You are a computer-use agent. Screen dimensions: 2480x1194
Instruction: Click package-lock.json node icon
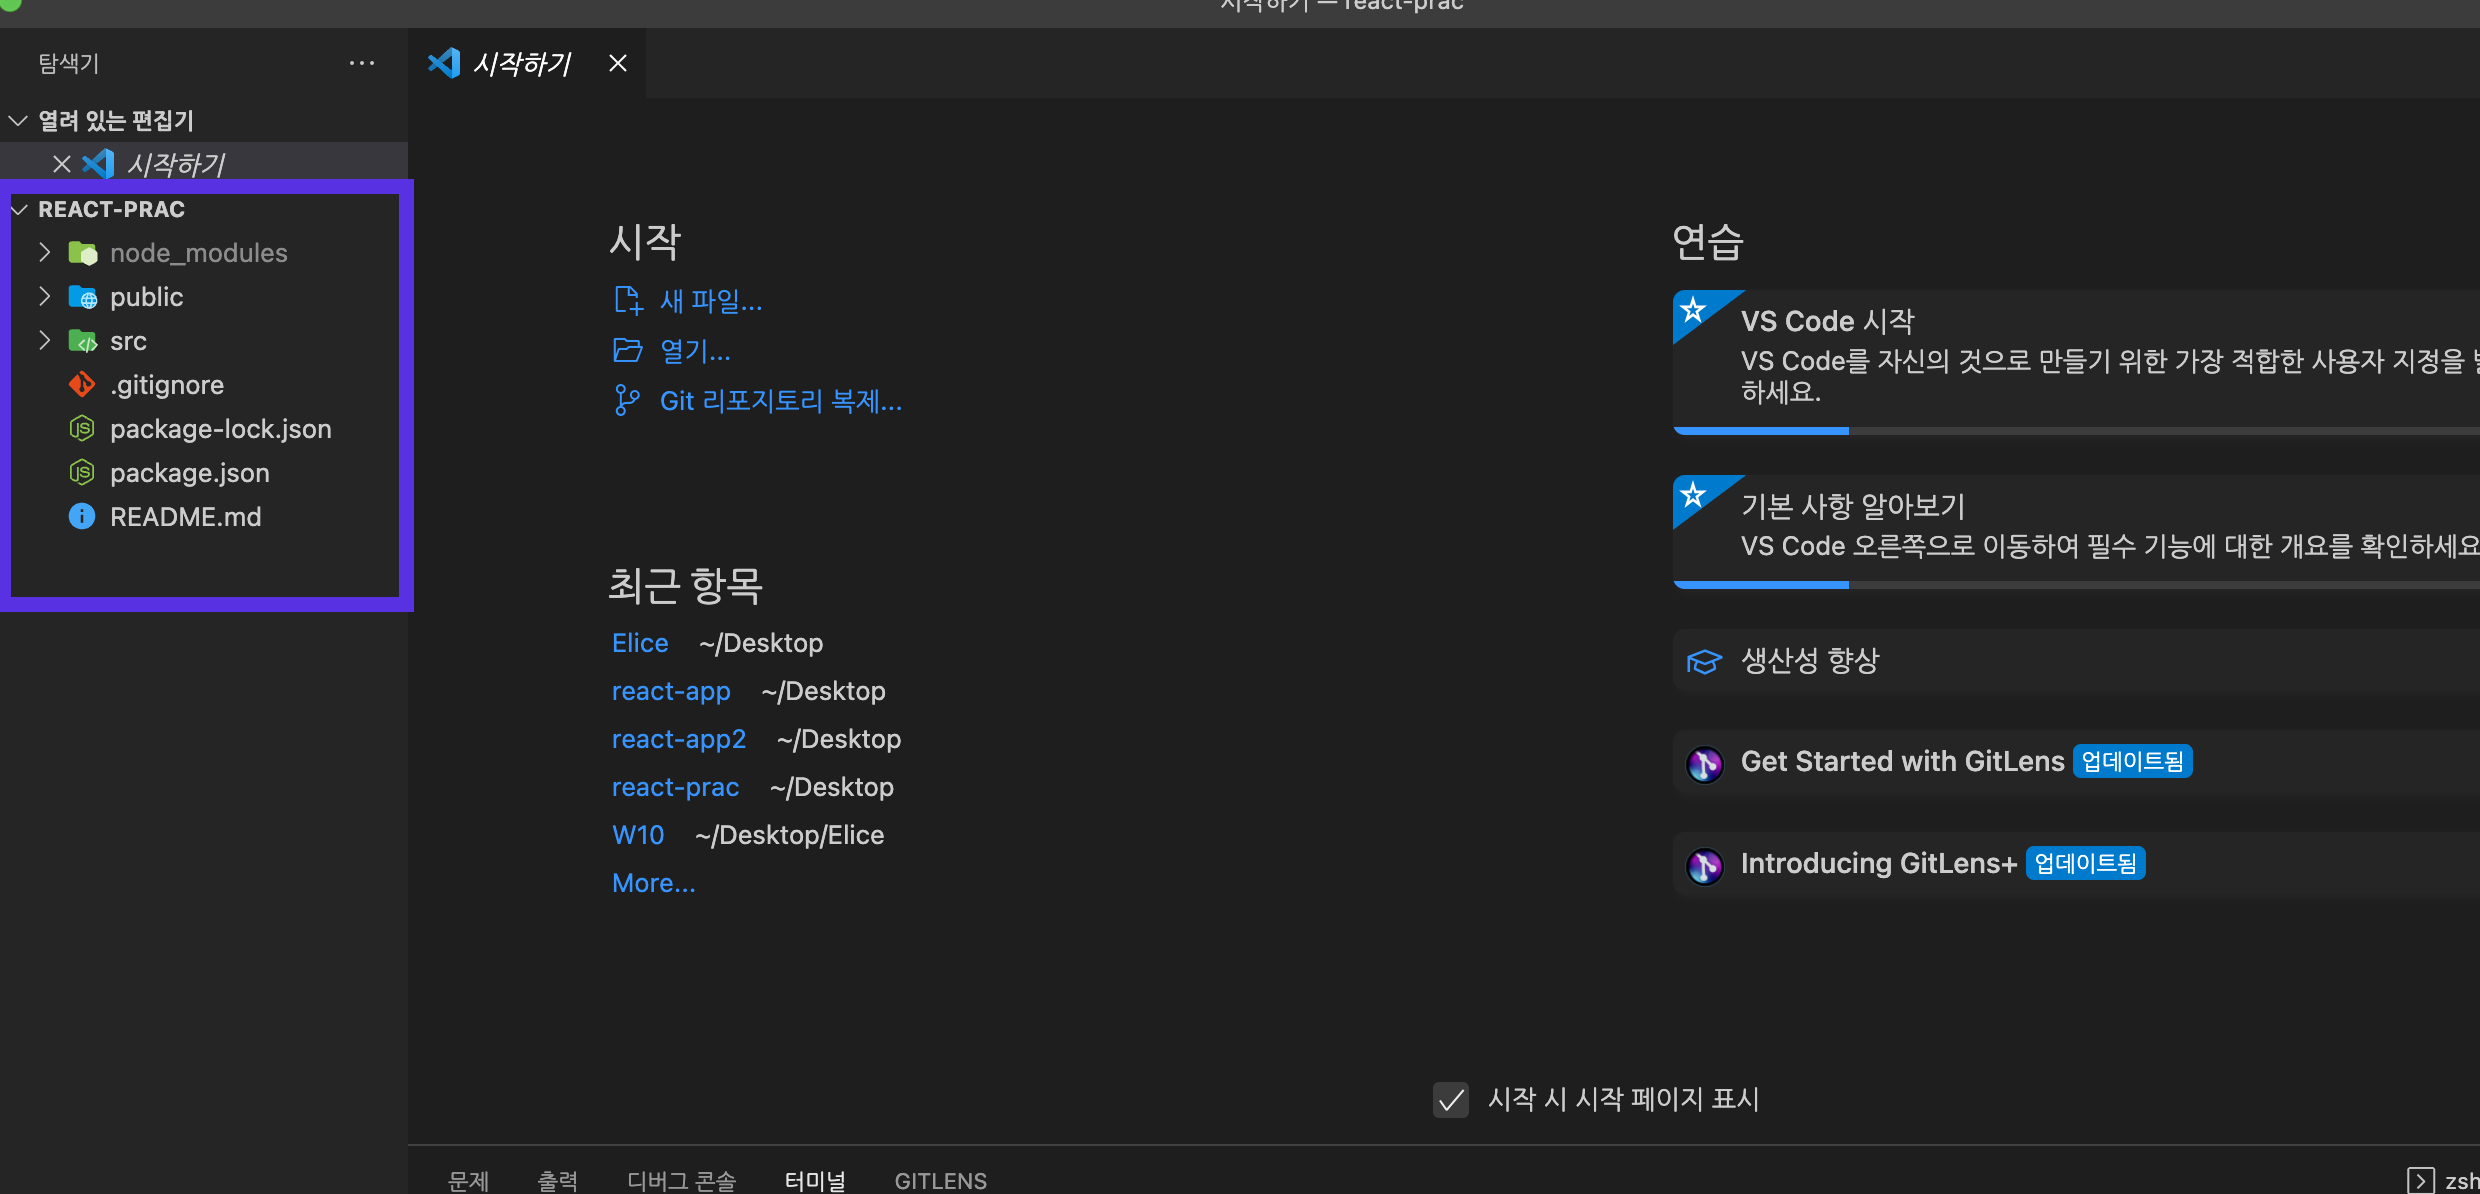82,429
